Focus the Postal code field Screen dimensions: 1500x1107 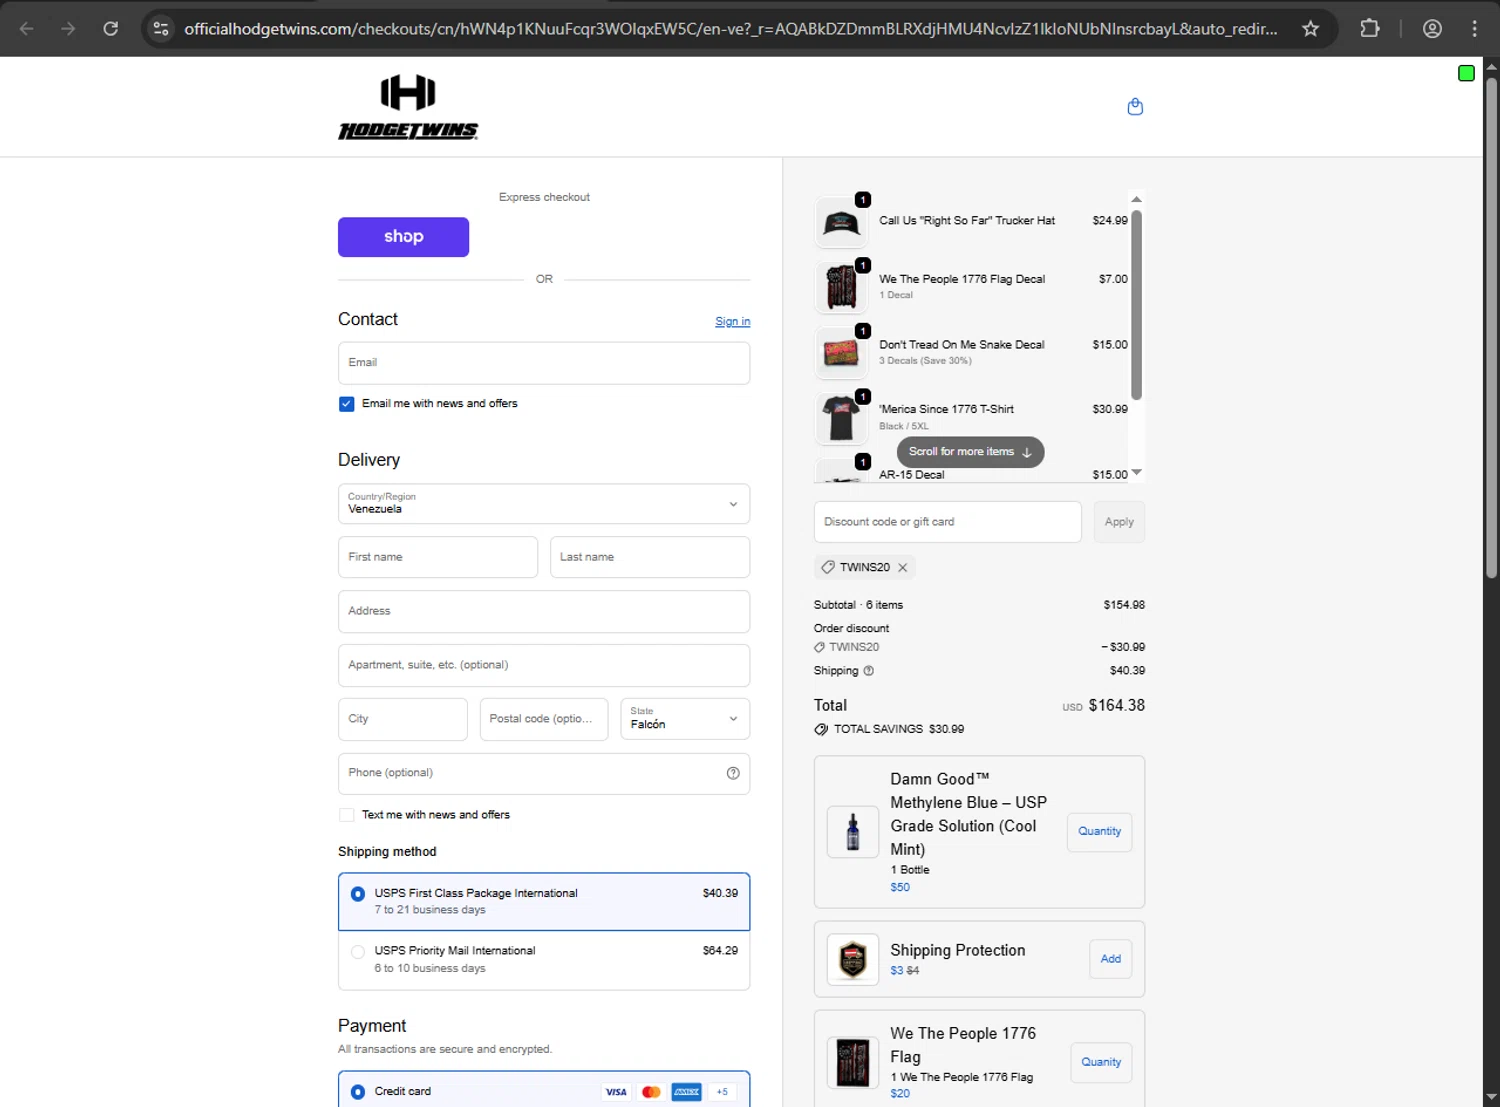point(544,719)
